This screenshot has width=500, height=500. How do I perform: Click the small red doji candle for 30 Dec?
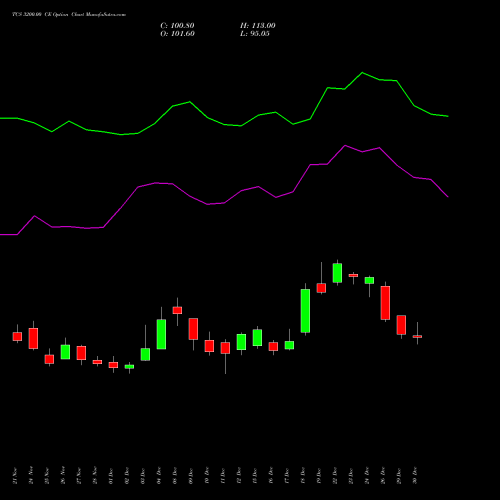(417, 336)
